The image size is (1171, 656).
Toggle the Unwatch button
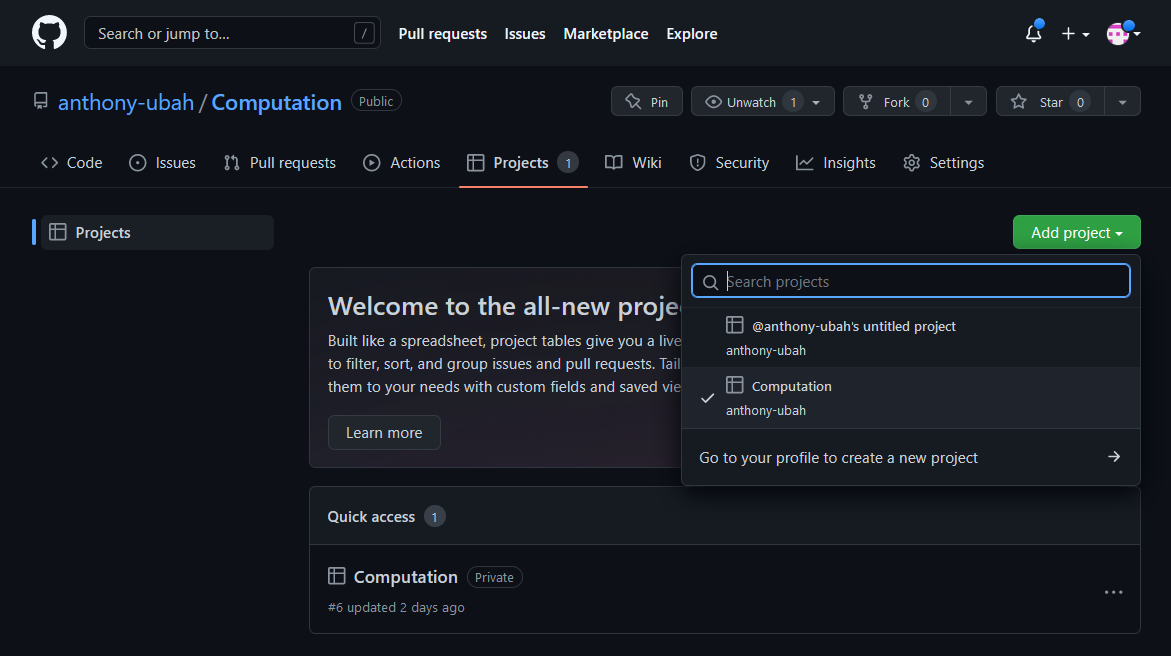(x=750, y=102)
